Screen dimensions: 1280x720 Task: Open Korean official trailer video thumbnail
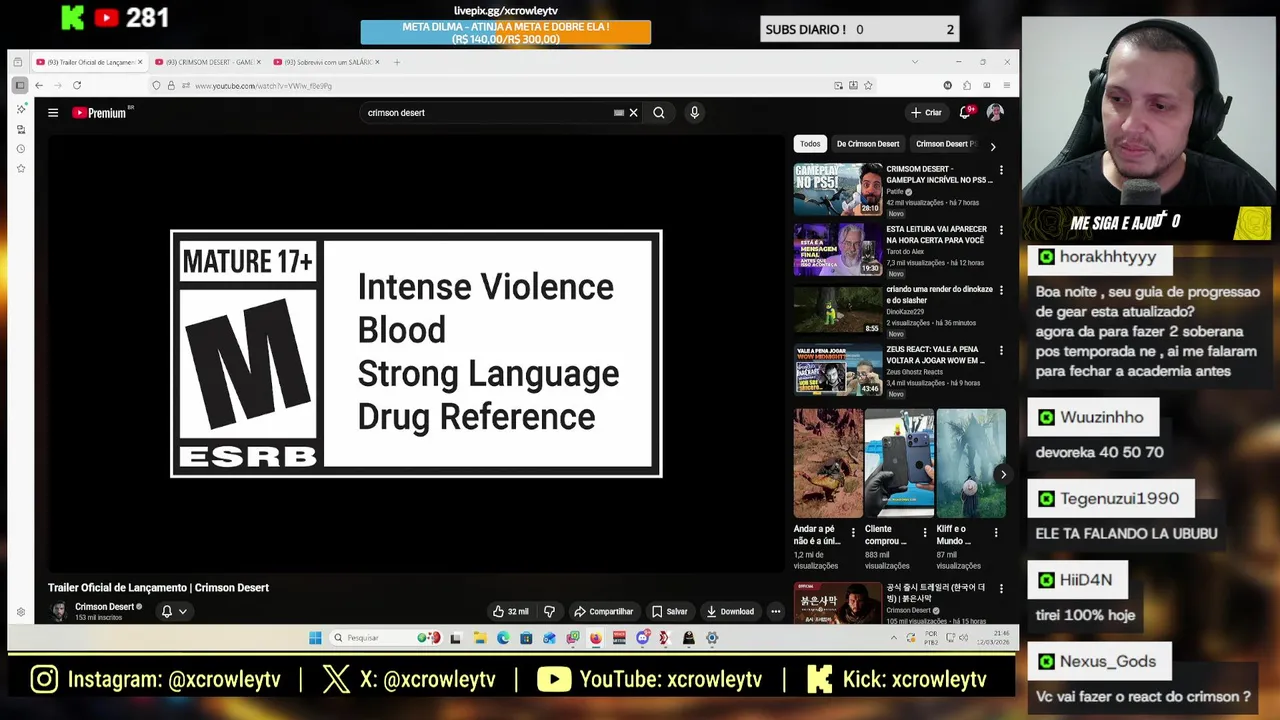838,603
